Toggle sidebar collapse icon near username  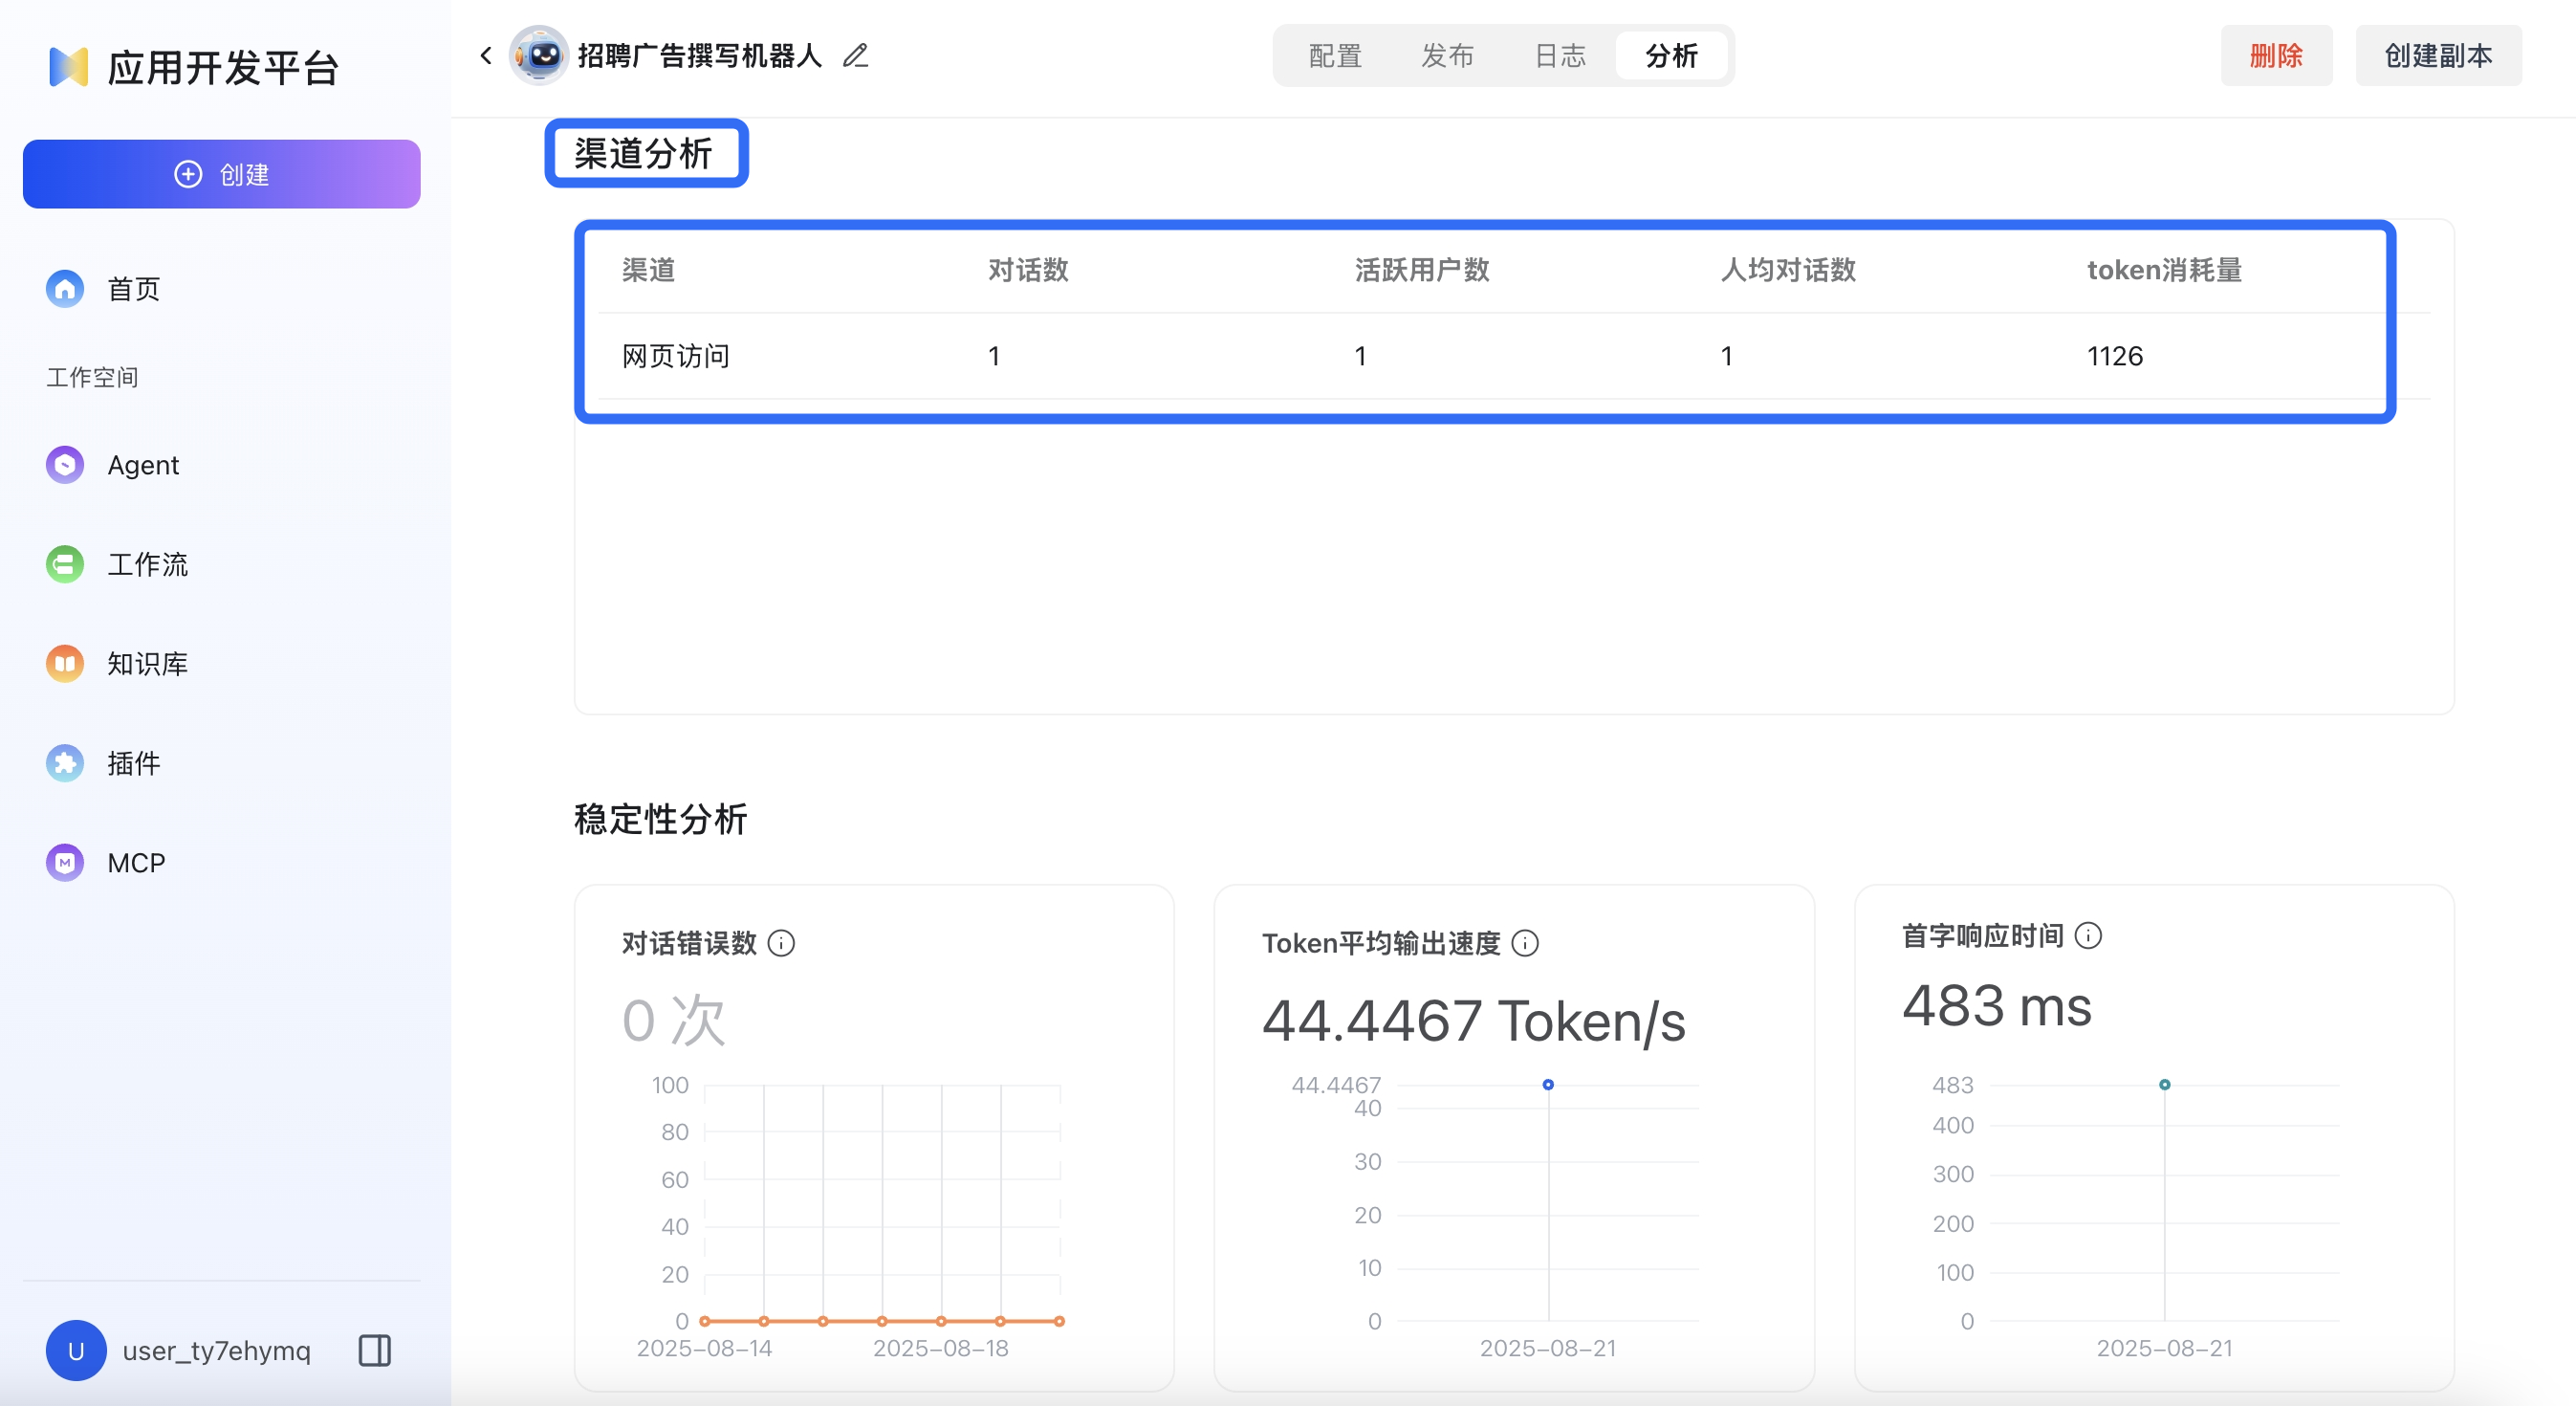pos(375,1350)
